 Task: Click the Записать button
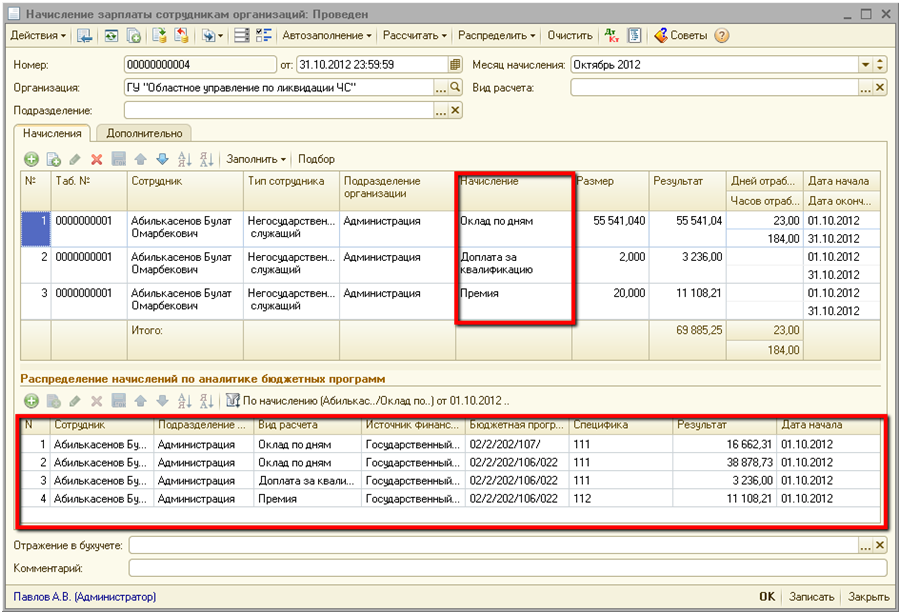(811, 597)
